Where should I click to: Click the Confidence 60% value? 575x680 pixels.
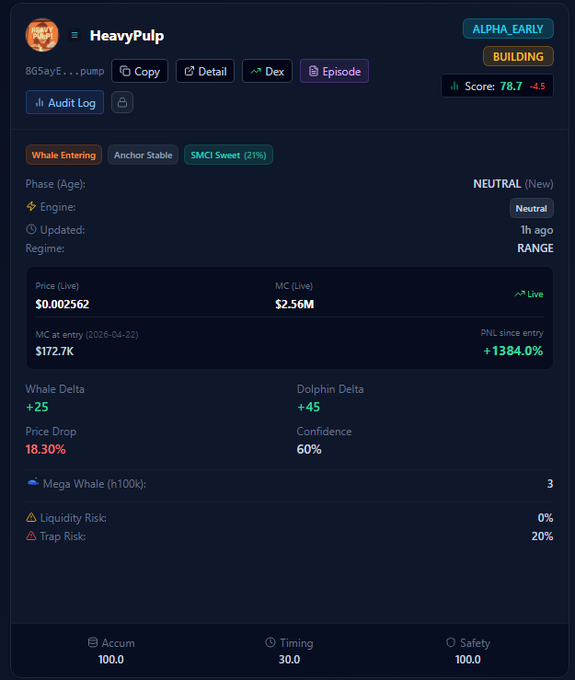click(309, 449)
